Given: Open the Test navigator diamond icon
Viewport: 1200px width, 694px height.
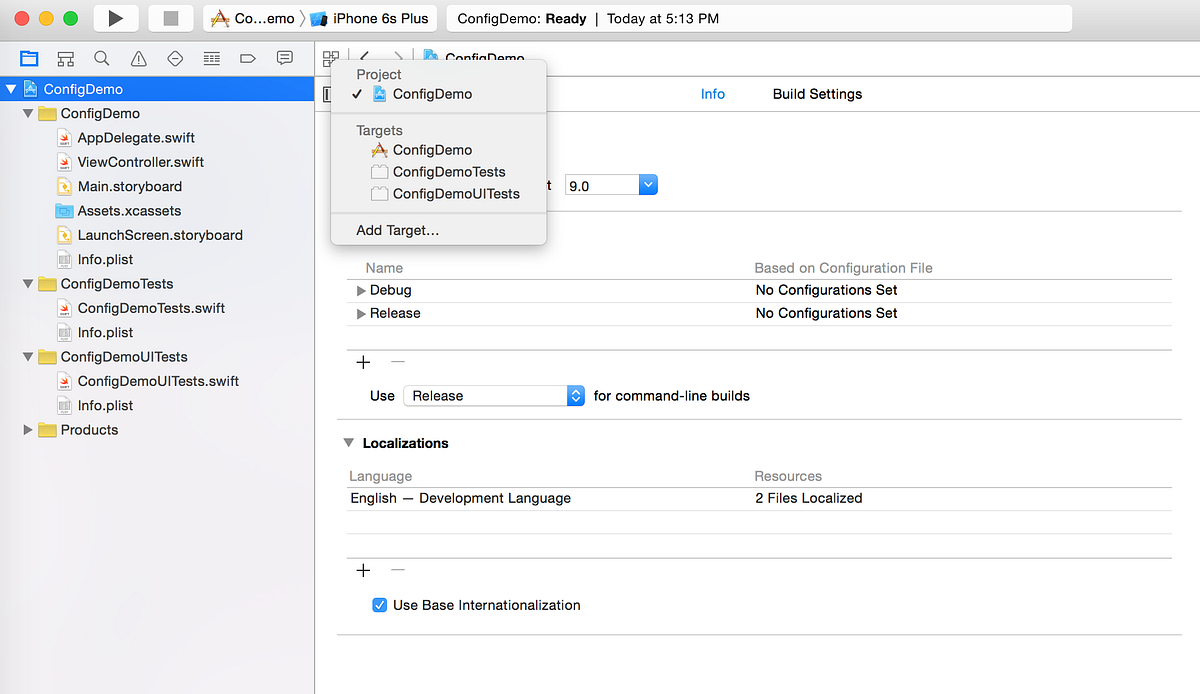Looking at the screenshot, I should 175,58.
